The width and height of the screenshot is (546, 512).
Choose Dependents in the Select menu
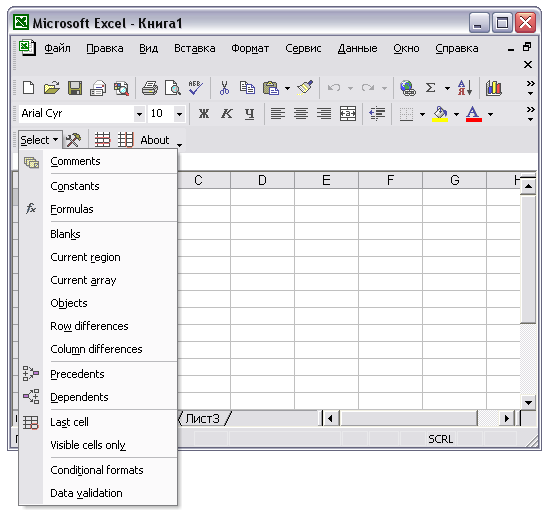pos(99,397)
